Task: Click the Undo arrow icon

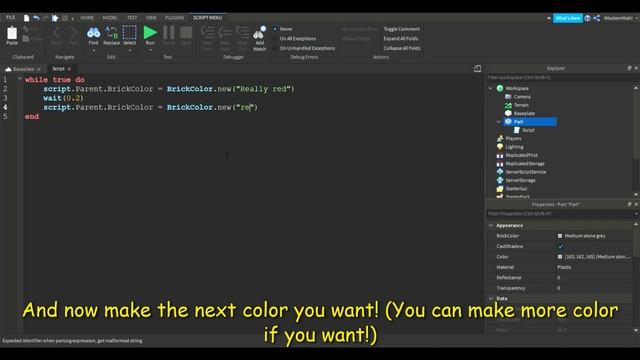Action: [36, 18]
